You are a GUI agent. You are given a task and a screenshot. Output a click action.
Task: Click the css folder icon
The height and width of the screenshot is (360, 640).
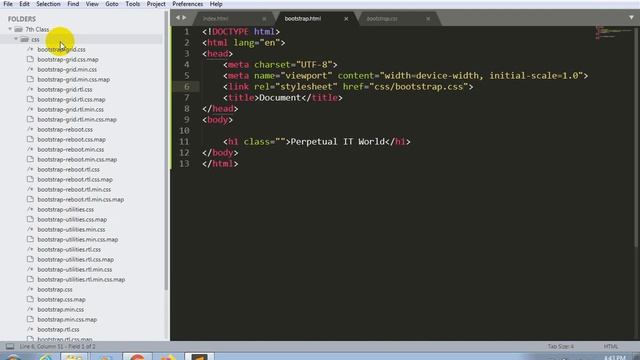point(24,39)
